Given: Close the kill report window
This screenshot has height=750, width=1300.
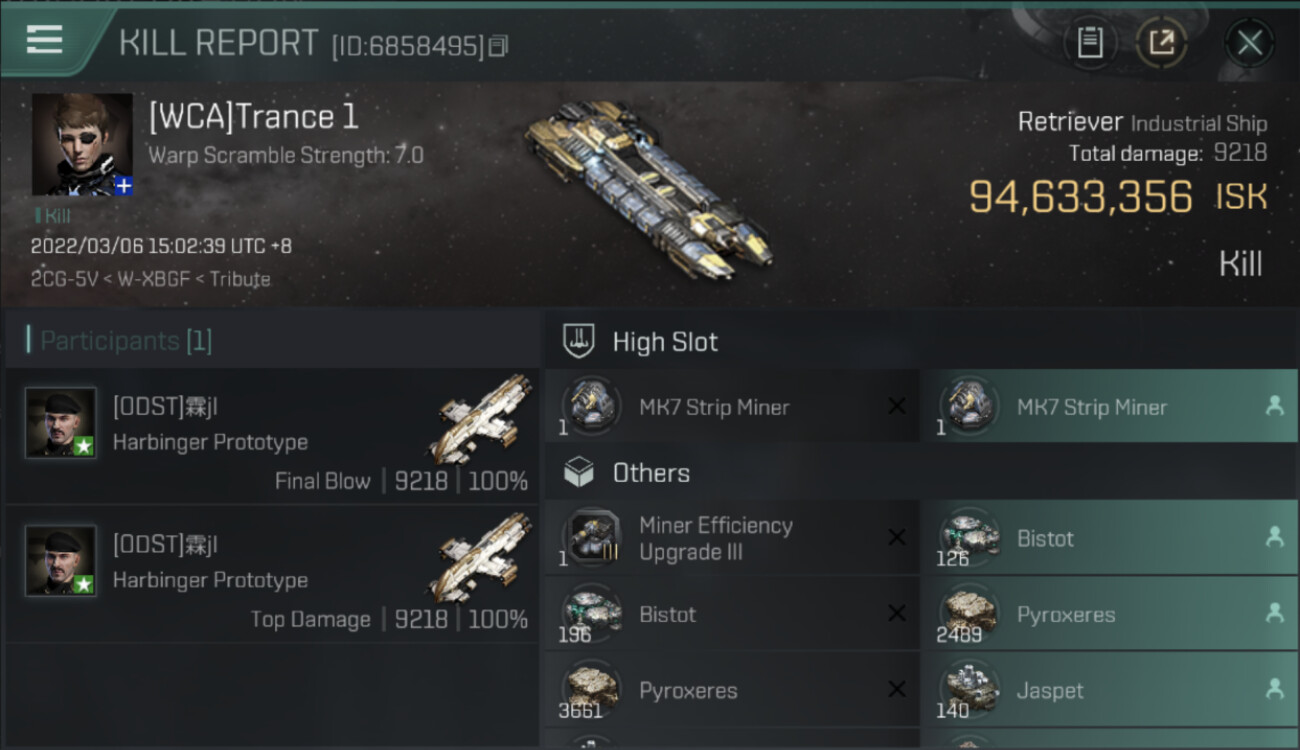Looking at the screenshot, I should point(1249,43).
